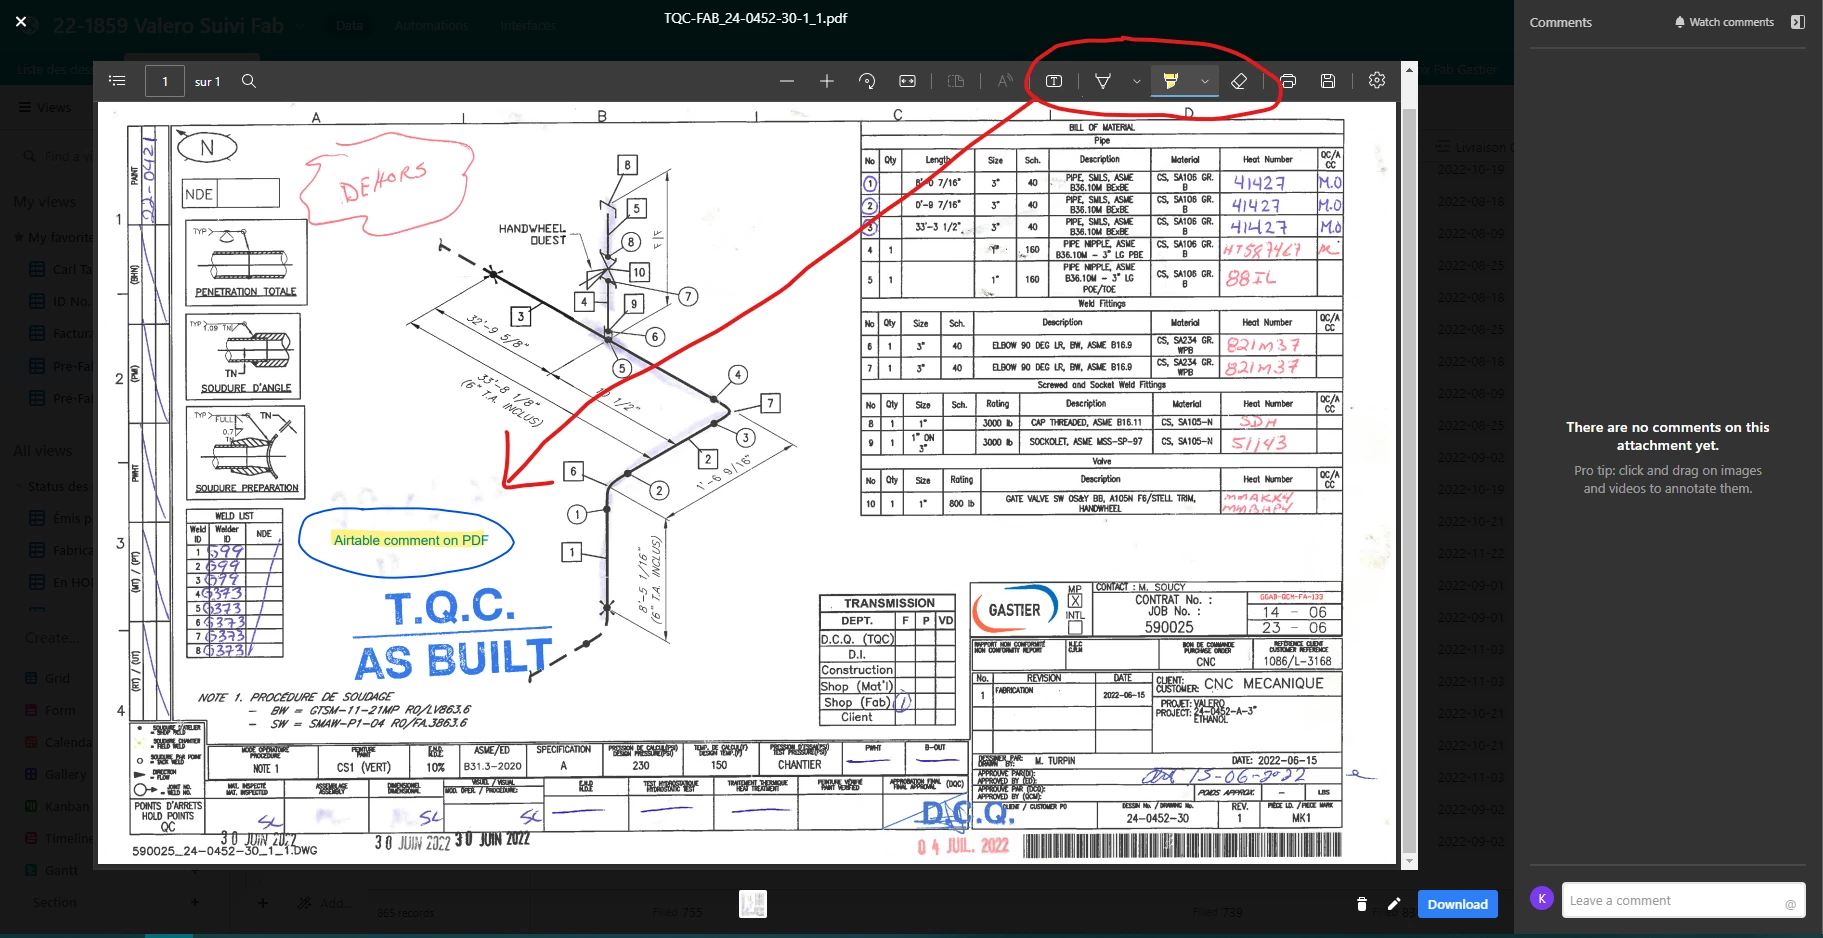Open the Data tab in background Airtable
Image resolution: width=1823 pixels, height=938 pixels.
(x=349, y=25)
